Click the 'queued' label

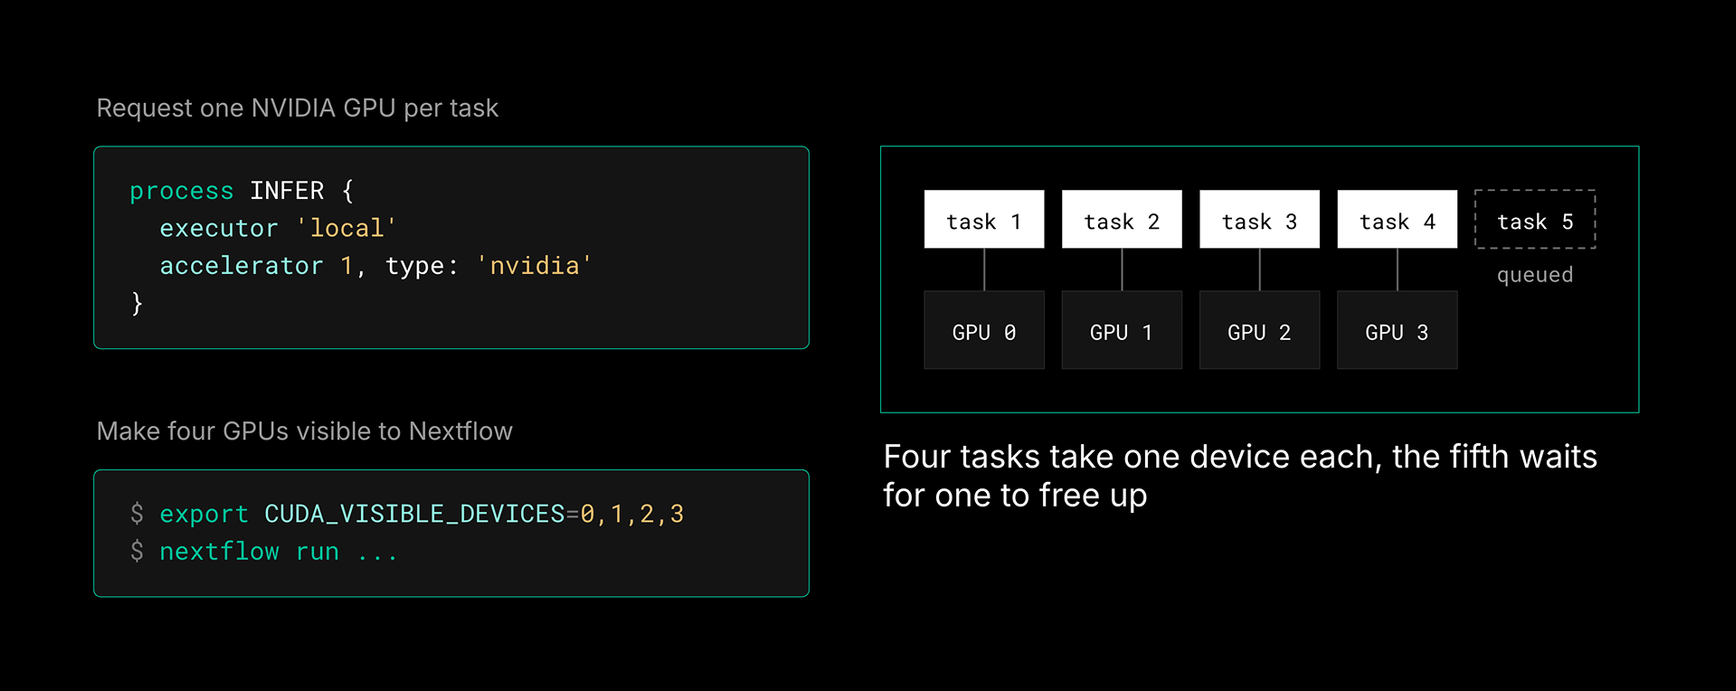tap(1535, 275)
